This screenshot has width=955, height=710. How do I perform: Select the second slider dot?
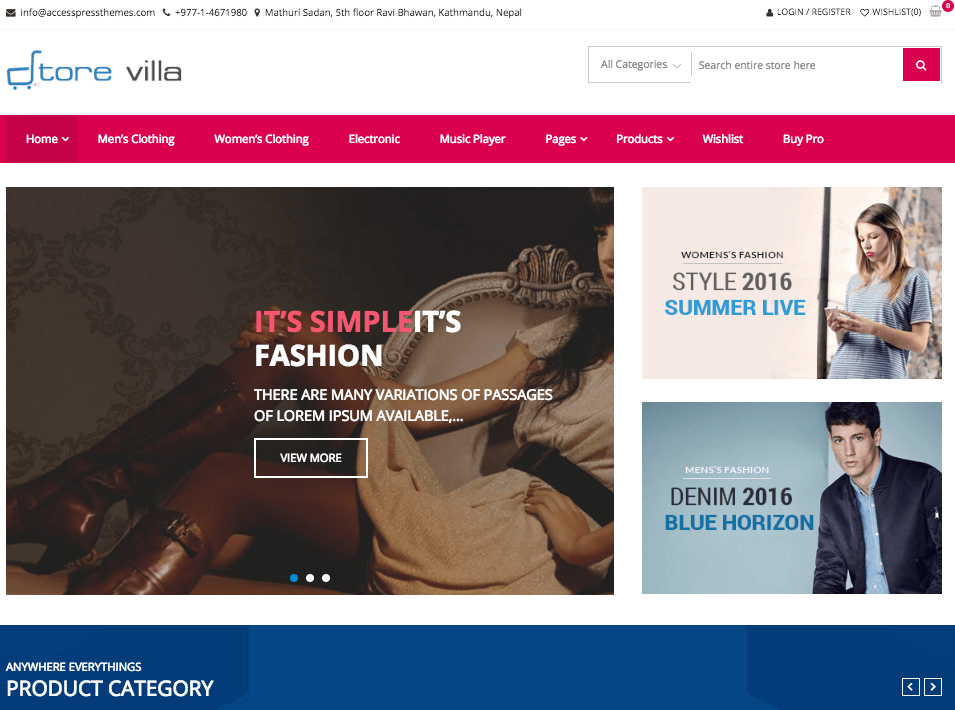pyautogui.click(x=310, y=578)
